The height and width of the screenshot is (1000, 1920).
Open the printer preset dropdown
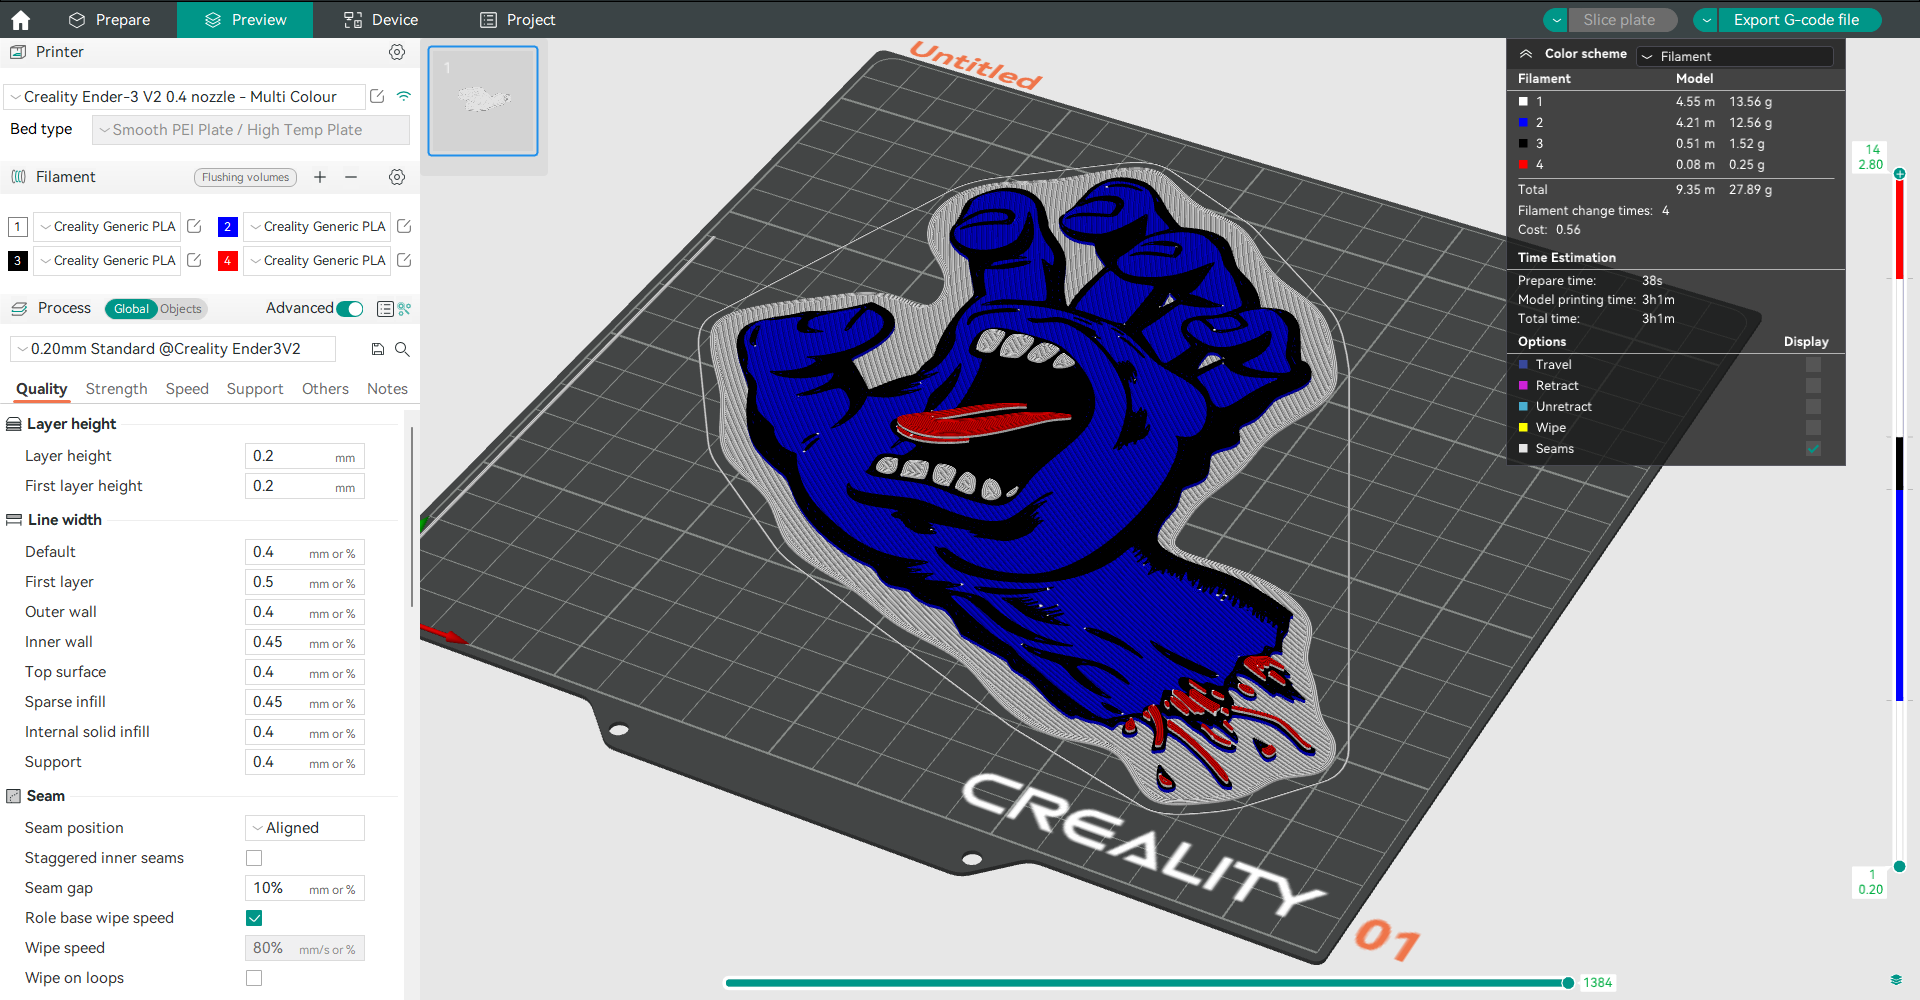point(185,97)
